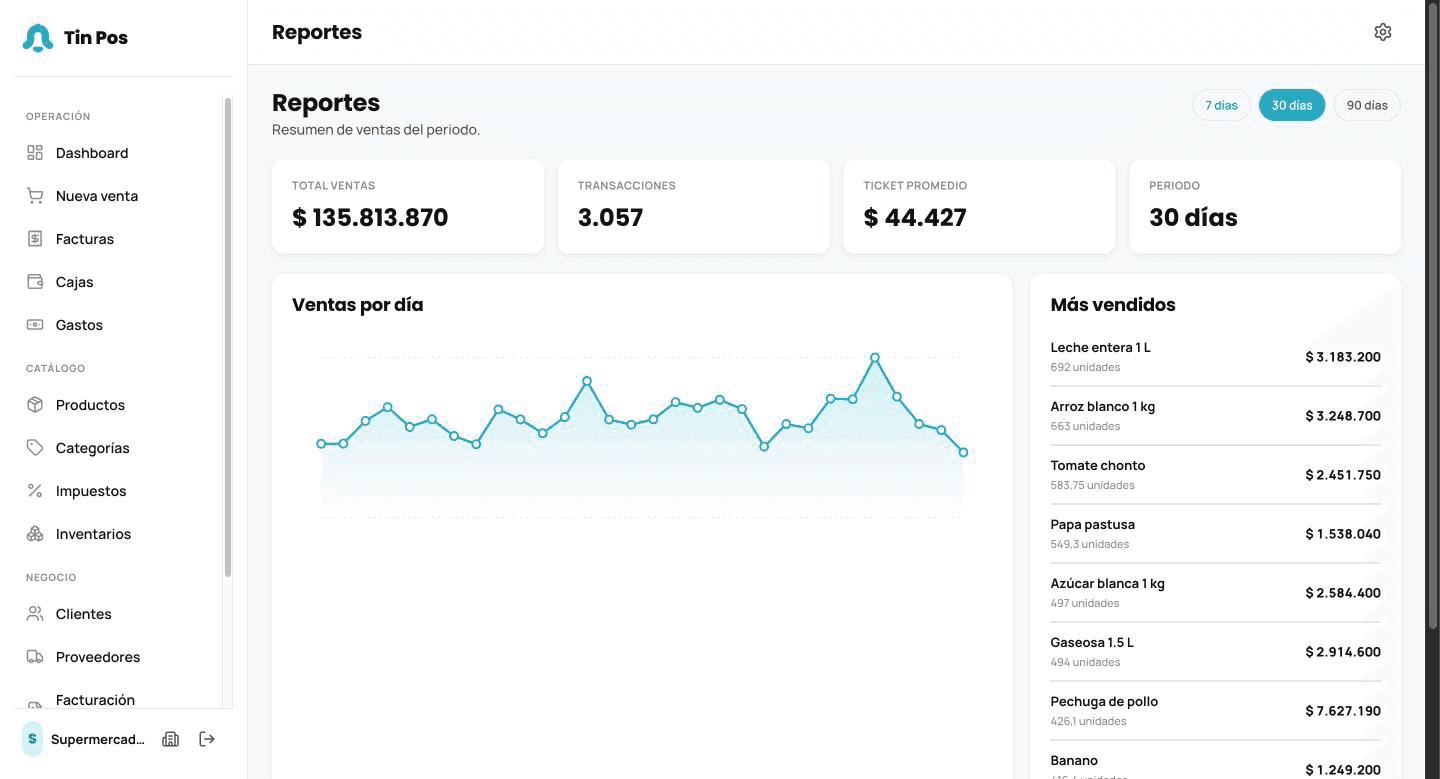Open the settings gear icon
This screenshot has width=1440, height=779.
1383,32
